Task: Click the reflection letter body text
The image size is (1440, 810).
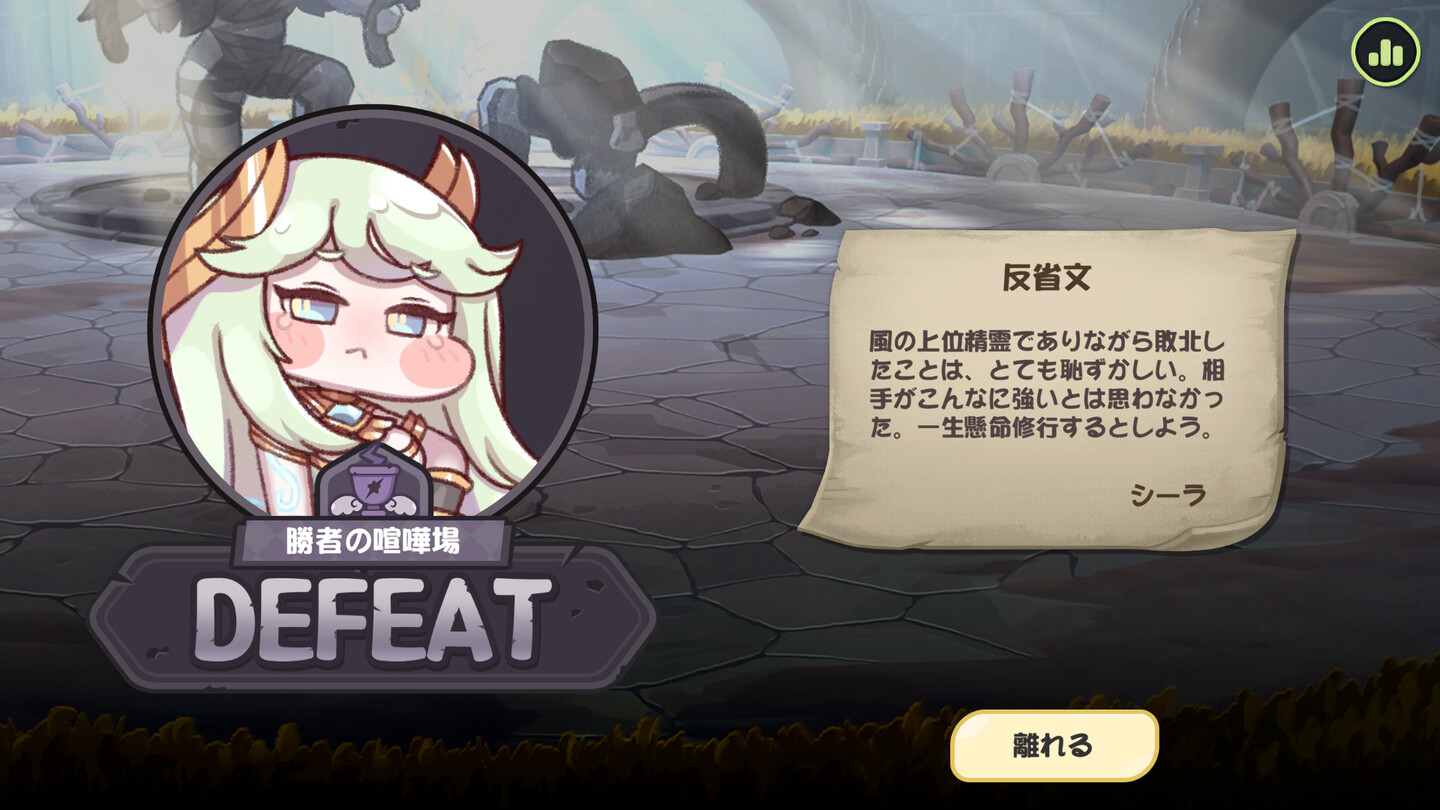Action: coord(1047,386)
